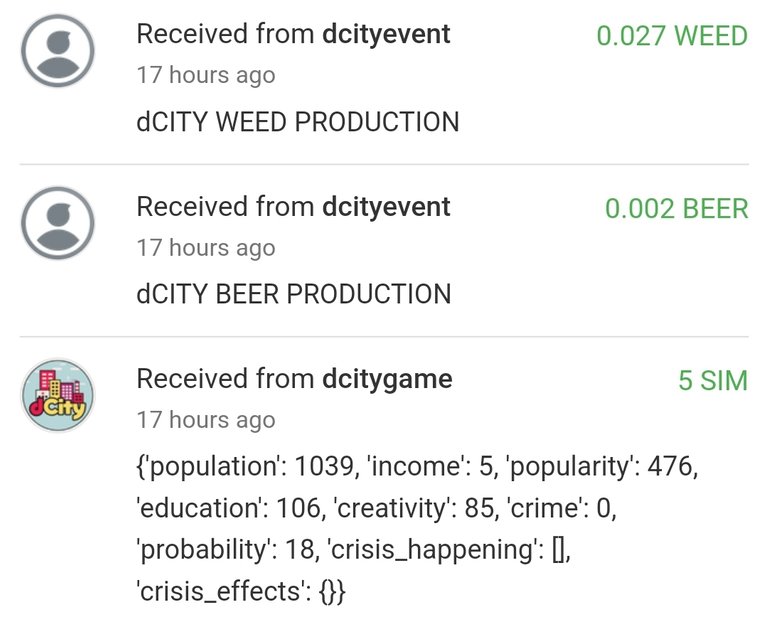Click the population JSON memo of the SIM transfer
768x618 pixels.
417,528
